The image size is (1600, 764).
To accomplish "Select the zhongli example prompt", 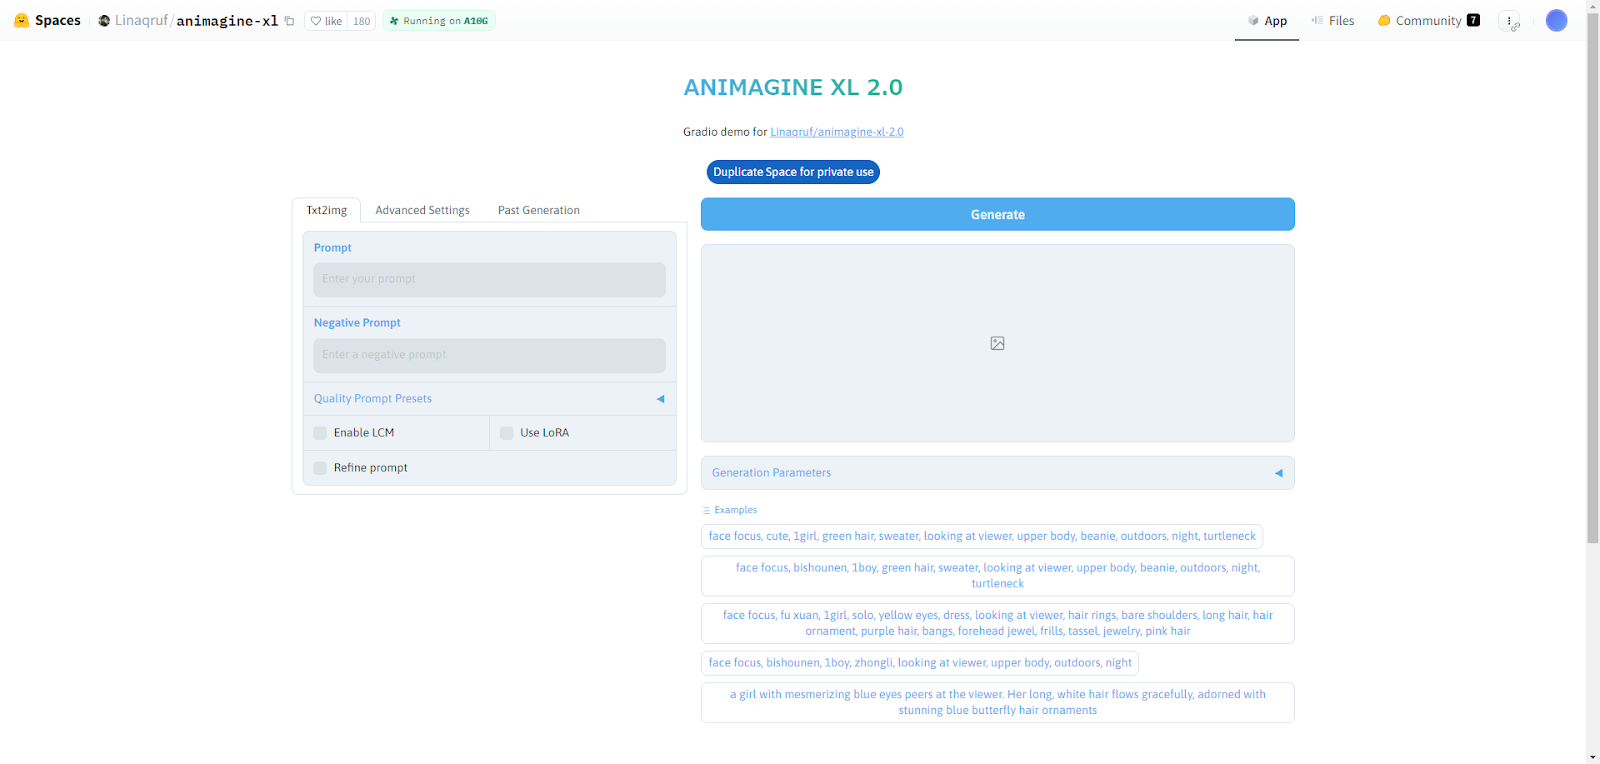I will [920, 663].
